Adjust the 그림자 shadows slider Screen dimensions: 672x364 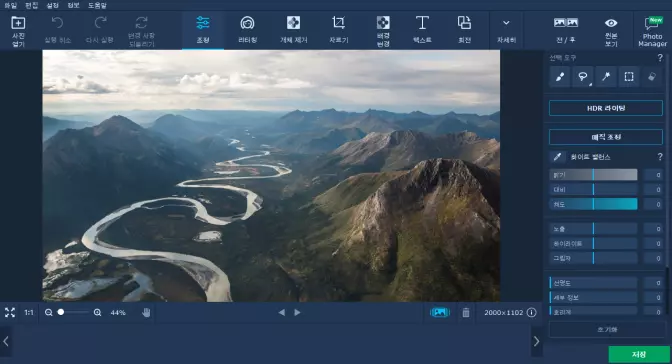pyautogui.click(x=593, y=258)
